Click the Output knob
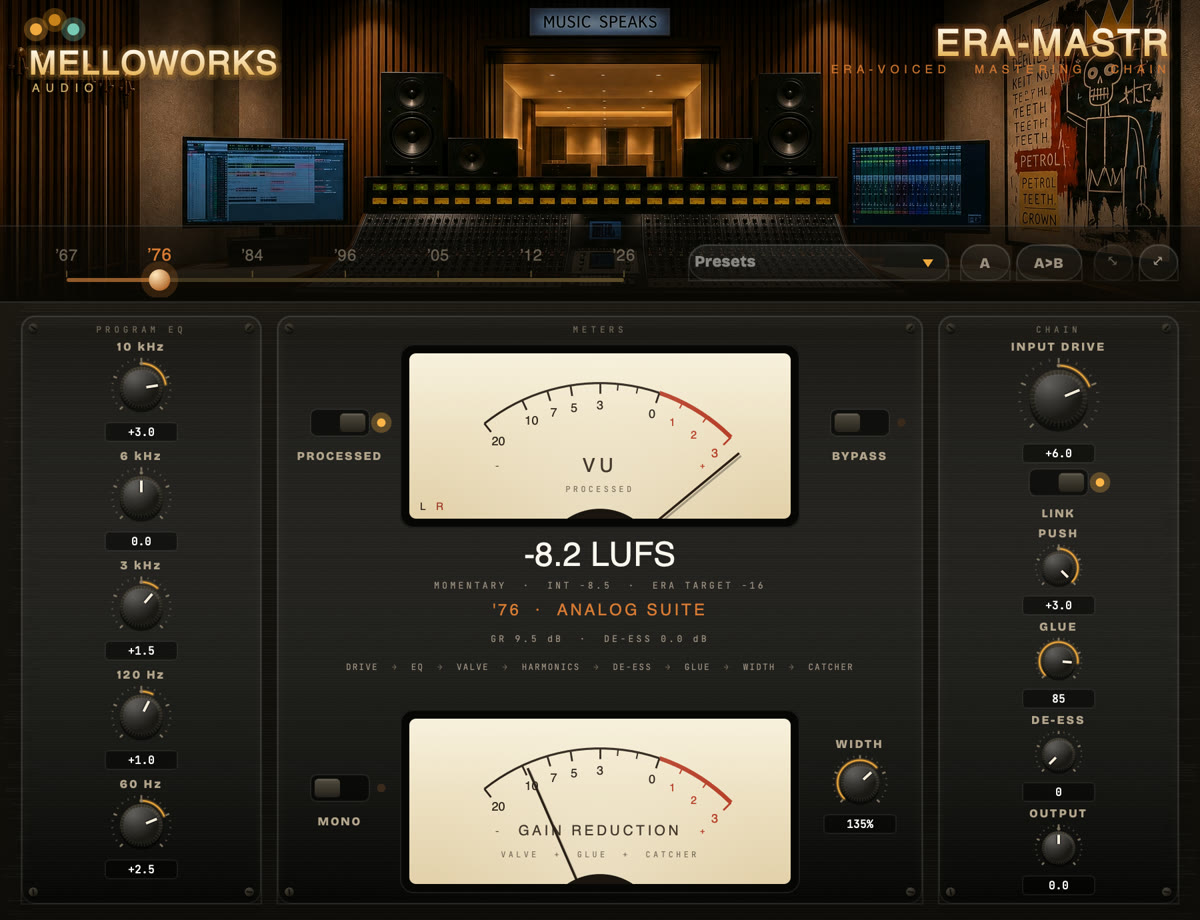This screenshot has height=920, width=1200. click(x=1058, y=848)
